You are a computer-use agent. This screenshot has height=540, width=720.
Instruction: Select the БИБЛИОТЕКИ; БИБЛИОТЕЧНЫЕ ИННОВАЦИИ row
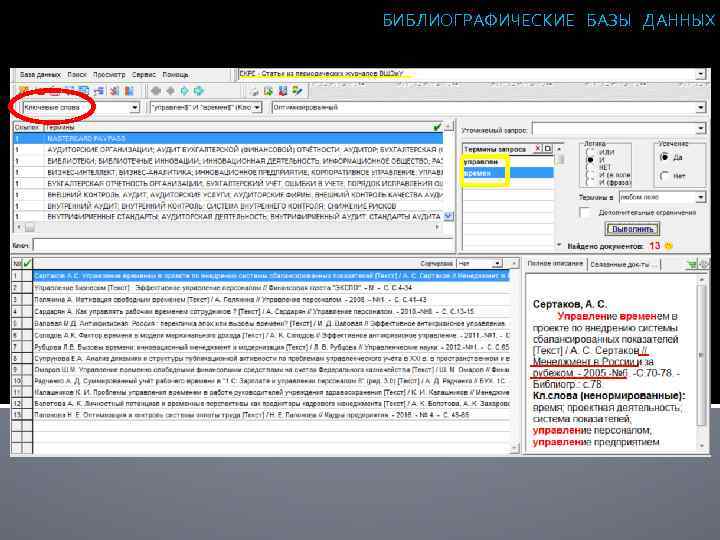tap(228, 161)
